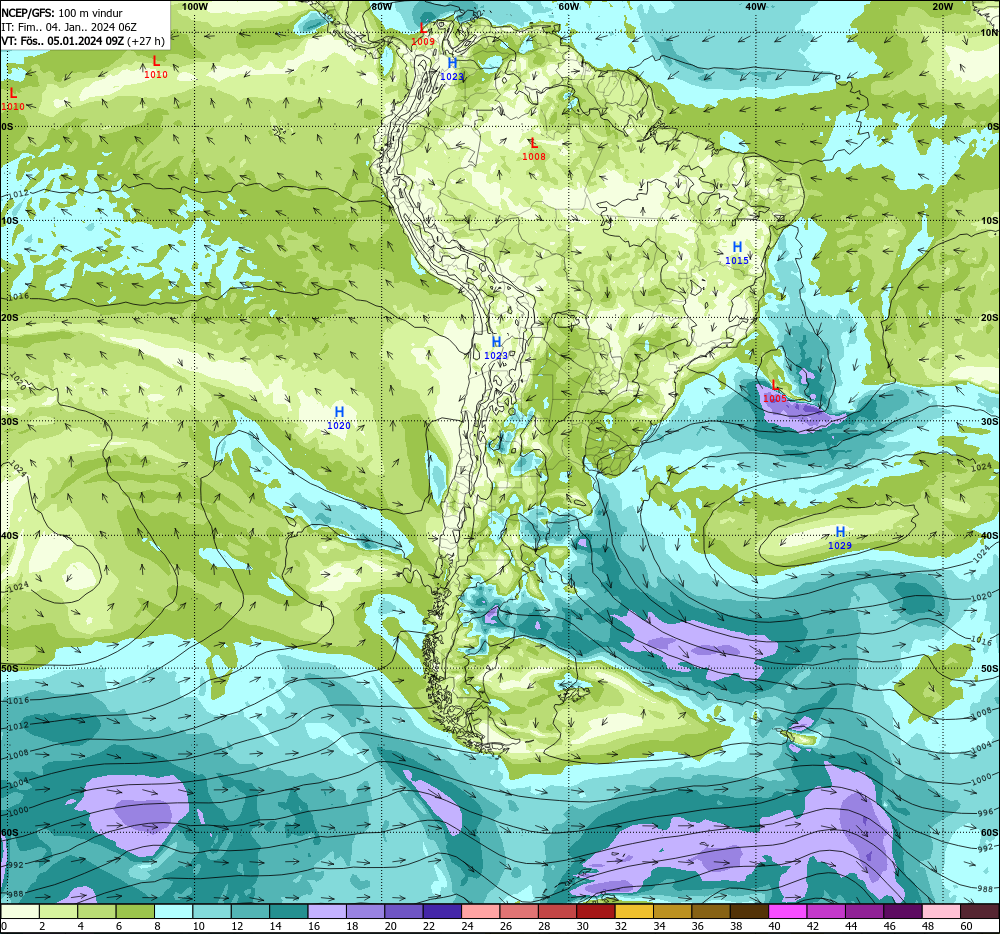
Task: Select the H 1029 high pressure marker
Action: (x=840, y=538)
